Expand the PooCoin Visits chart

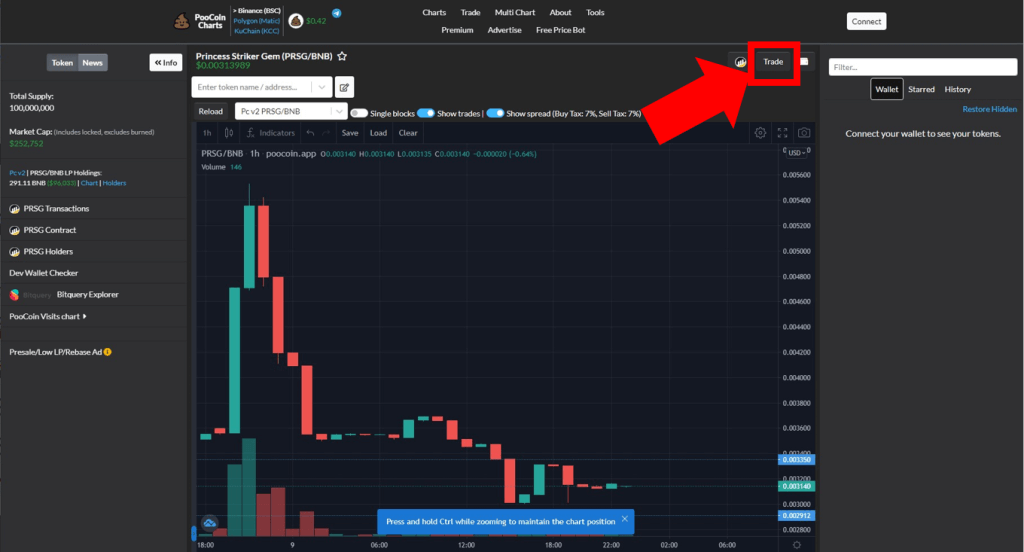[x=48, y=316]
